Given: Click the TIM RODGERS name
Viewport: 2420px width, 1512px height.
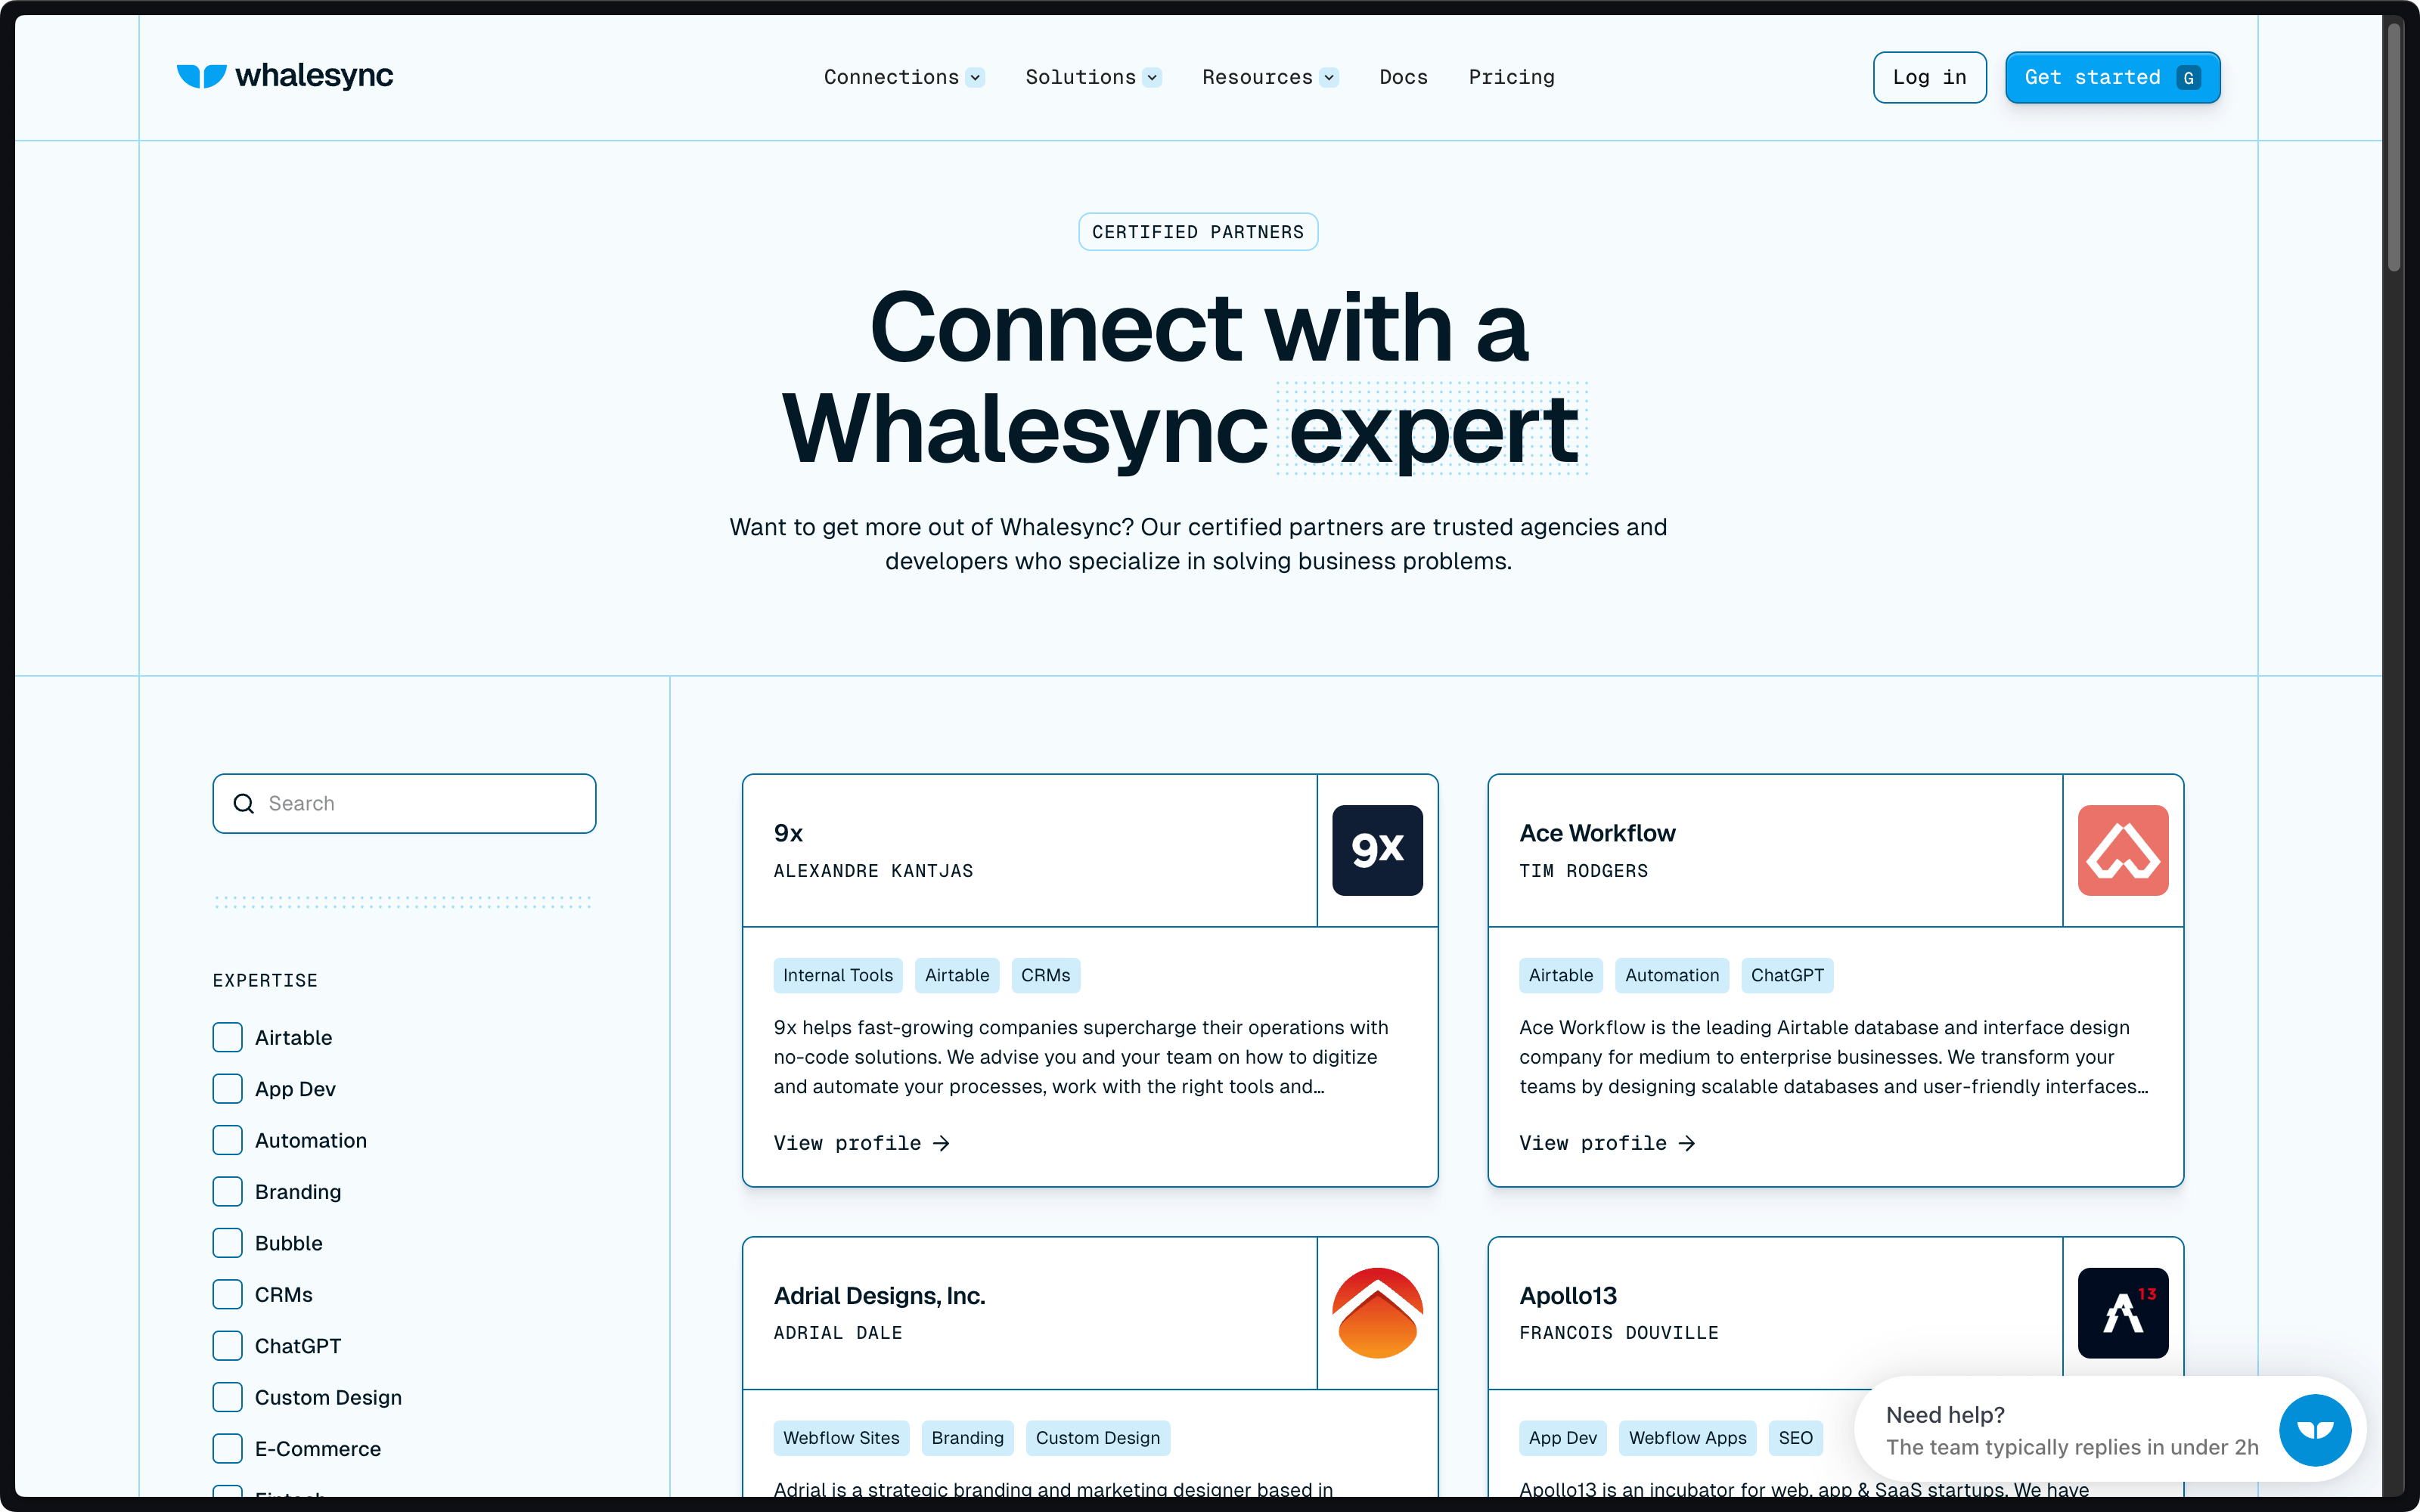Looking at the screenshot, I should (1584, 871).
